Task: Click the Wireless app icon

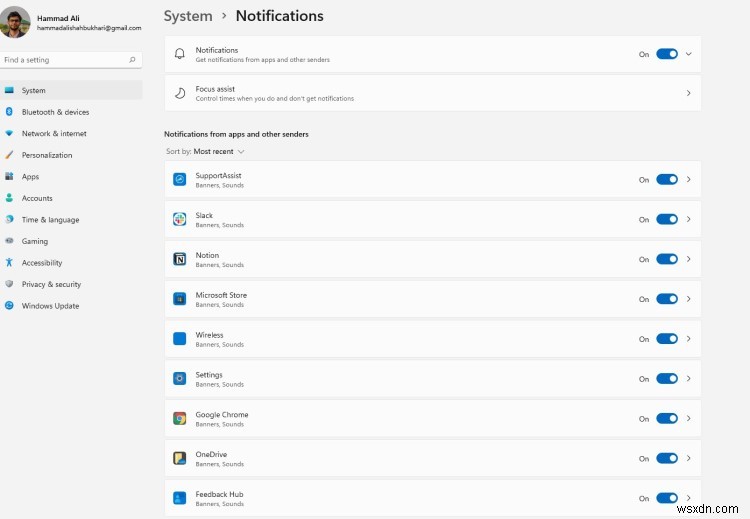Action: pyautogui.click(x=179, y=339)
